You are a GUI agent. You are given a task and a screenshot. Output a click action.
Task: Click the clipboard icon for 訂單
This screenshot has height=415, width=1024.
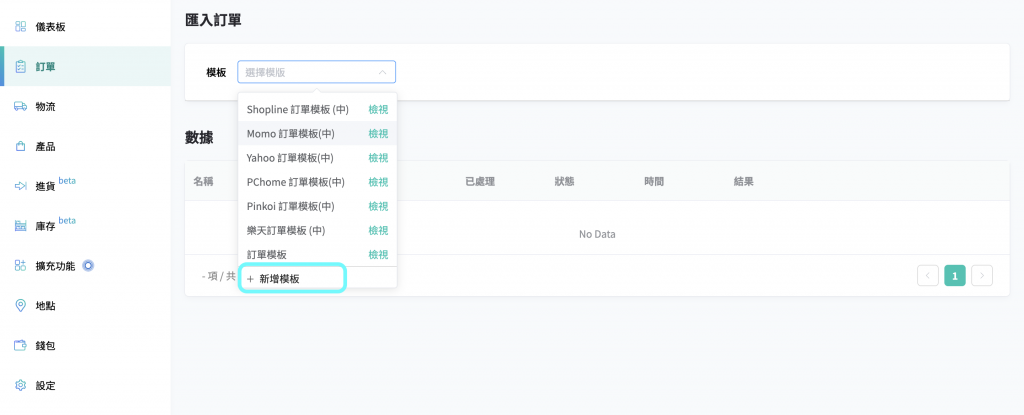[20, 66]
